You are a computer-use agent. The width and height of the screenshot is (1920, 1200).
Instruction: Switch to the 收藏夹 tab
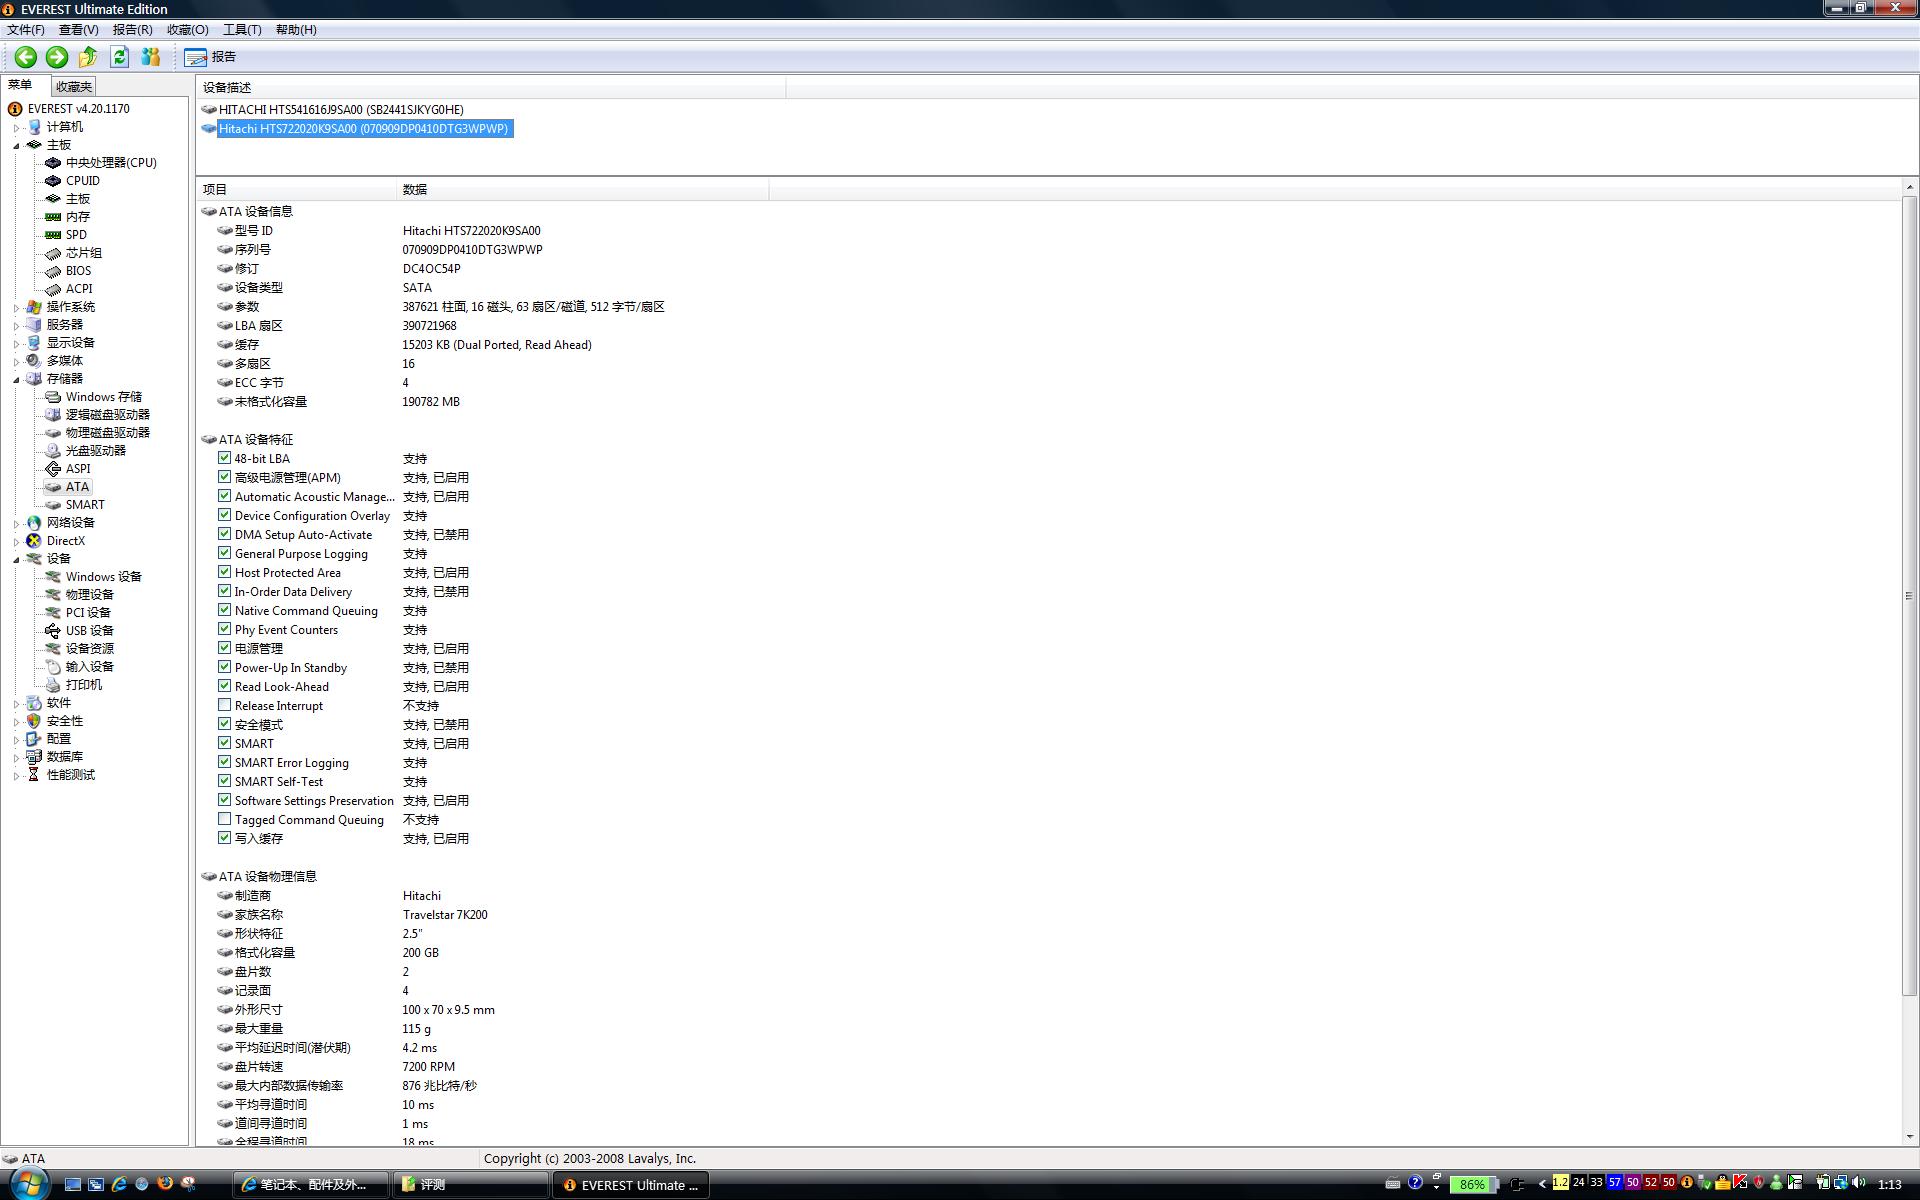[74, 87]
